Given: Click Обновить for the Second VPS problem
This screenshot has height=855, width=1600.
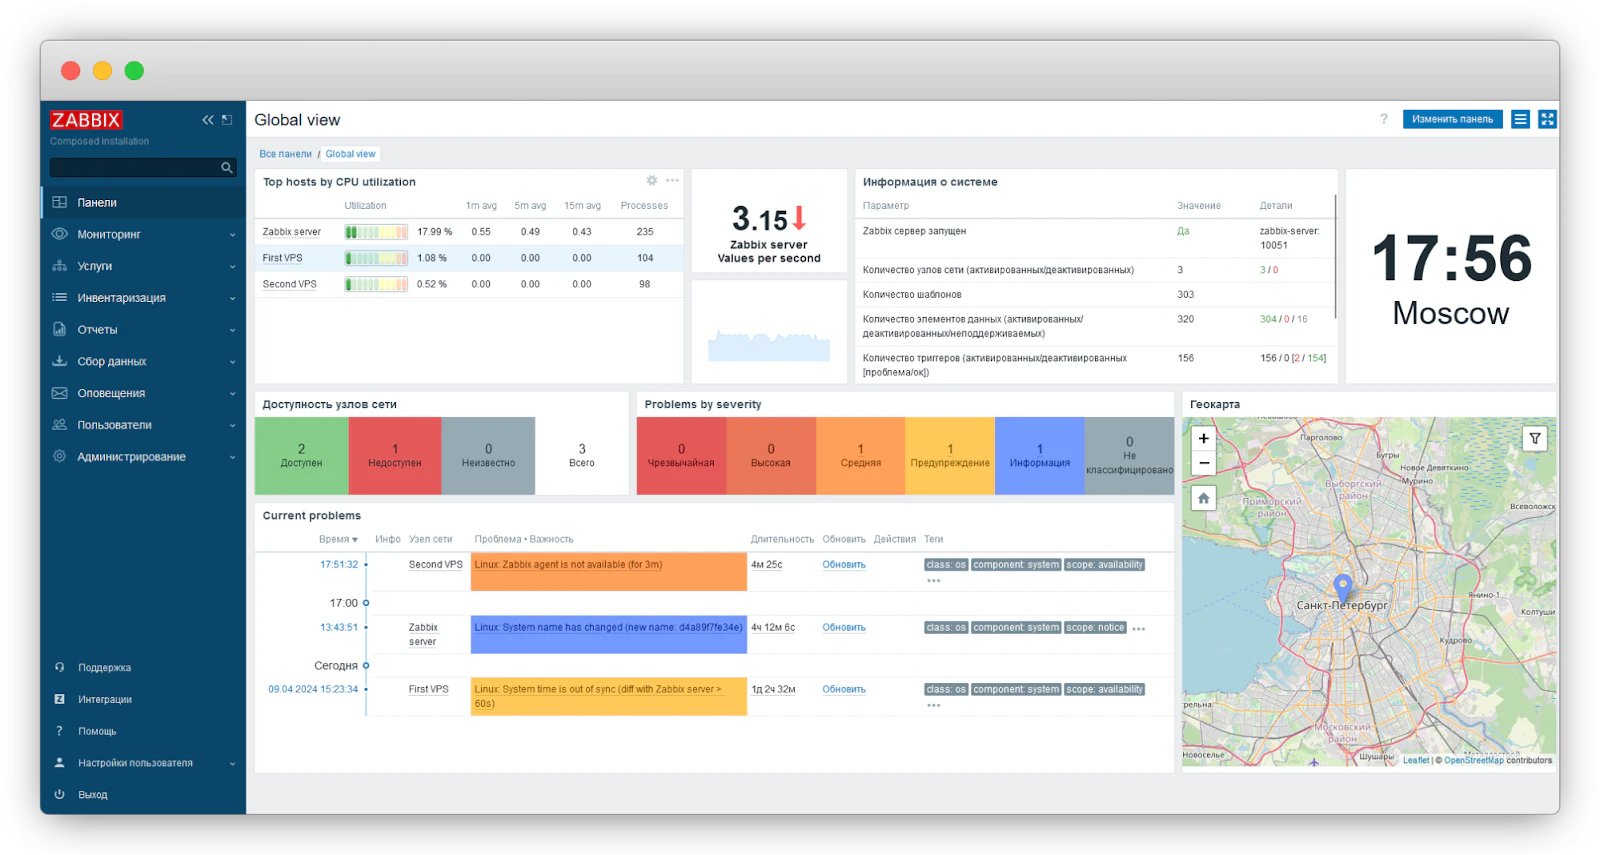Looking at the screenshot, I should (844, 565).
